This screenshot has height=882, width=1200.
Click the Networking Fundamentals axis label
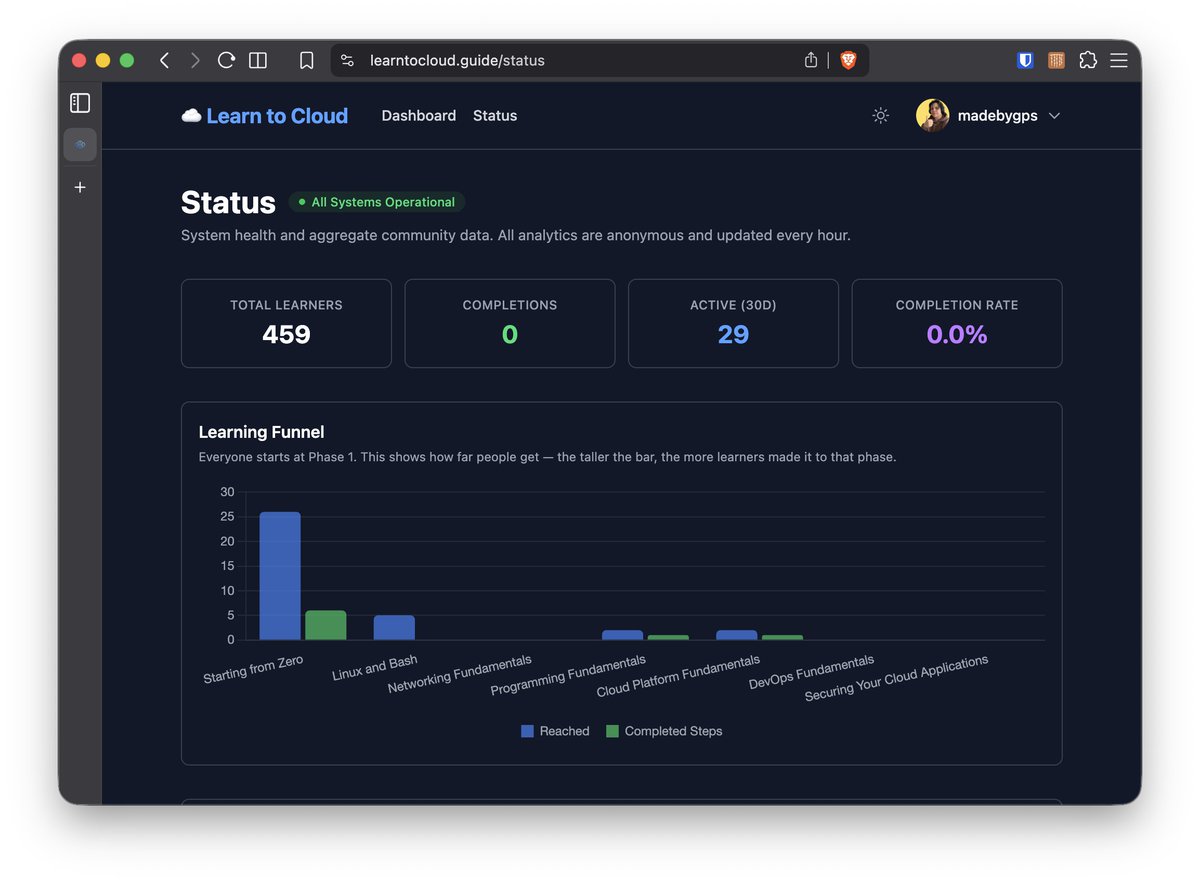click(x=460, y=675)
